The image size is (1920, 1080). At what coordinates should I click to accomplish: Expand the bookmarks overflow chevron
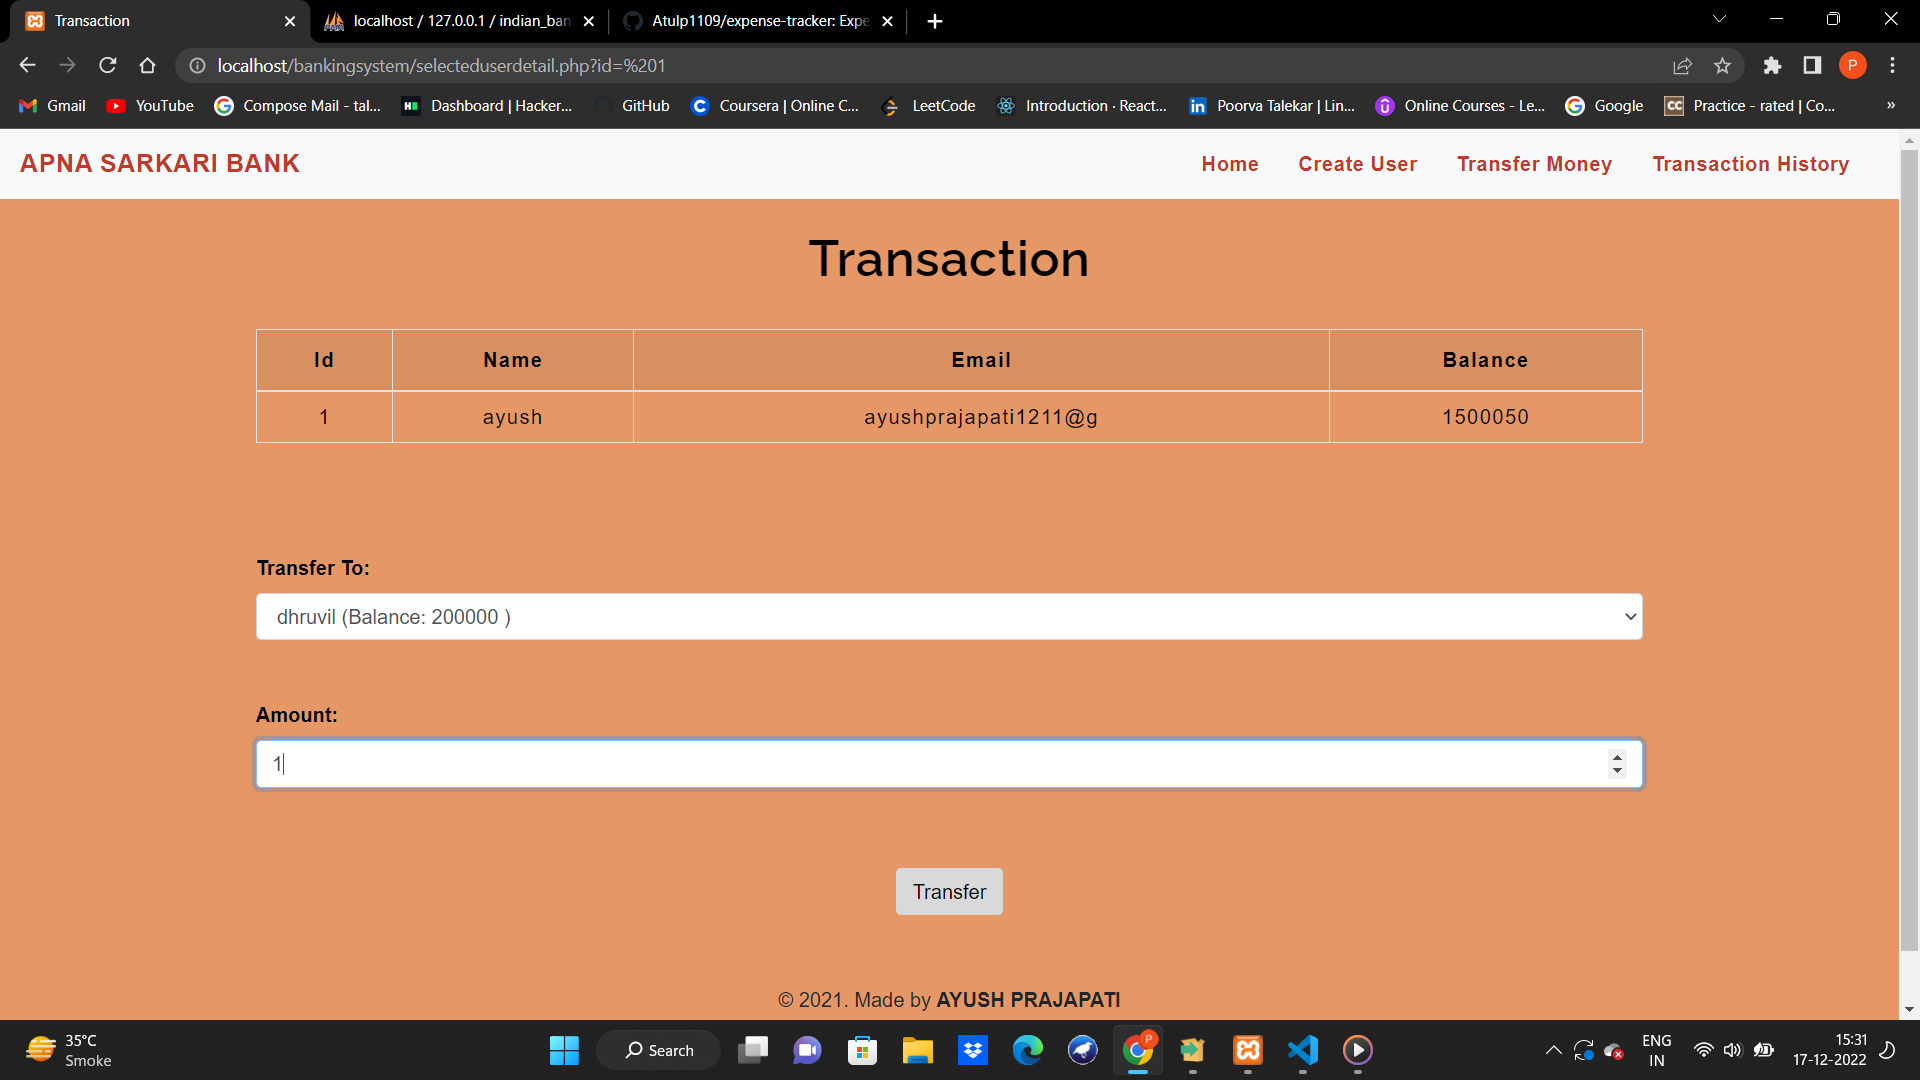click(1890, 105)
